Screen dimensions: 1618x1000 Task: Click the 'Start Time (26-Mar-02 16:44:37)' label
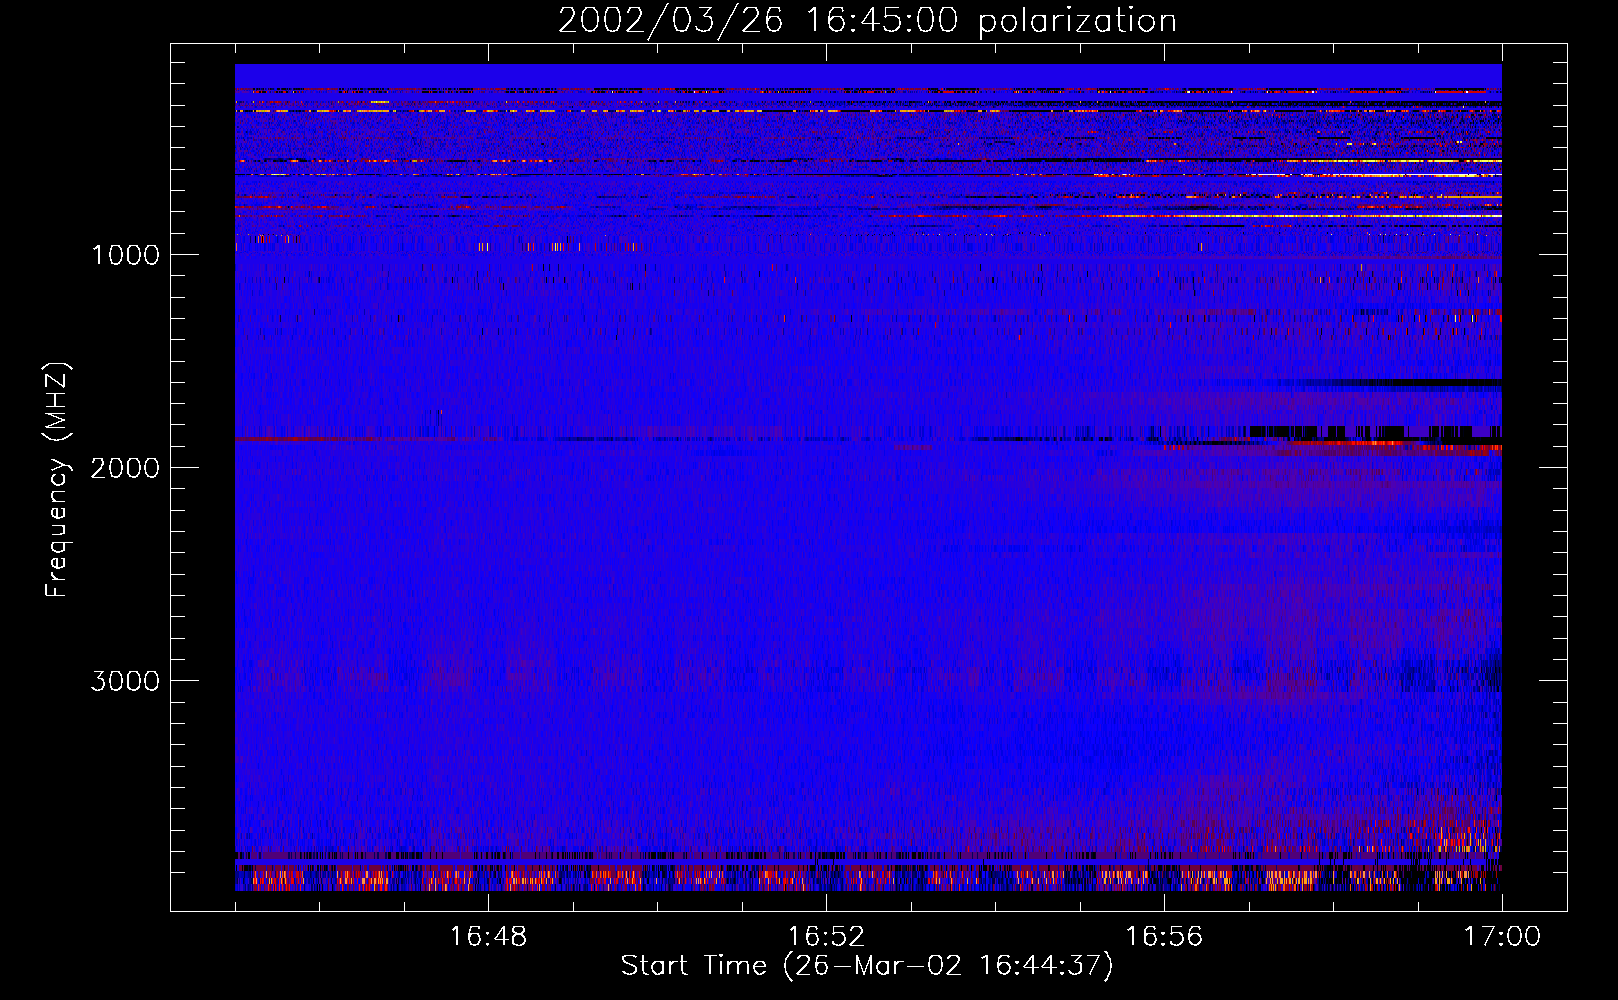(x=867, y=966)
